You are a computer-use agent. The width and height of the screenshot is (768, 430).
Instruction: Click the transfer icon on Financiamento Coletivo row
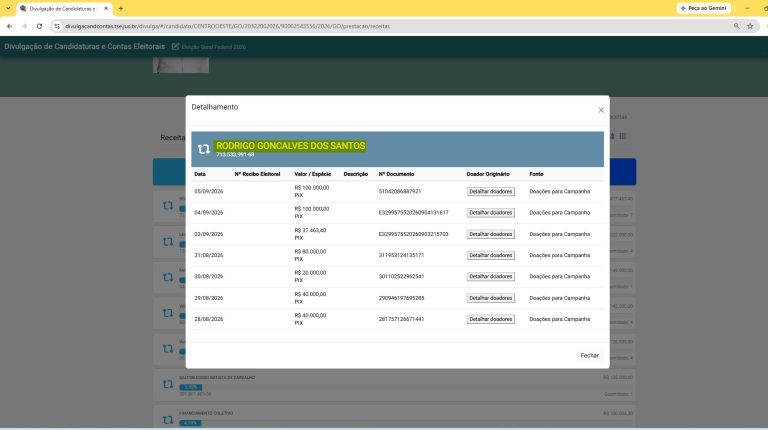click(168, 420)
